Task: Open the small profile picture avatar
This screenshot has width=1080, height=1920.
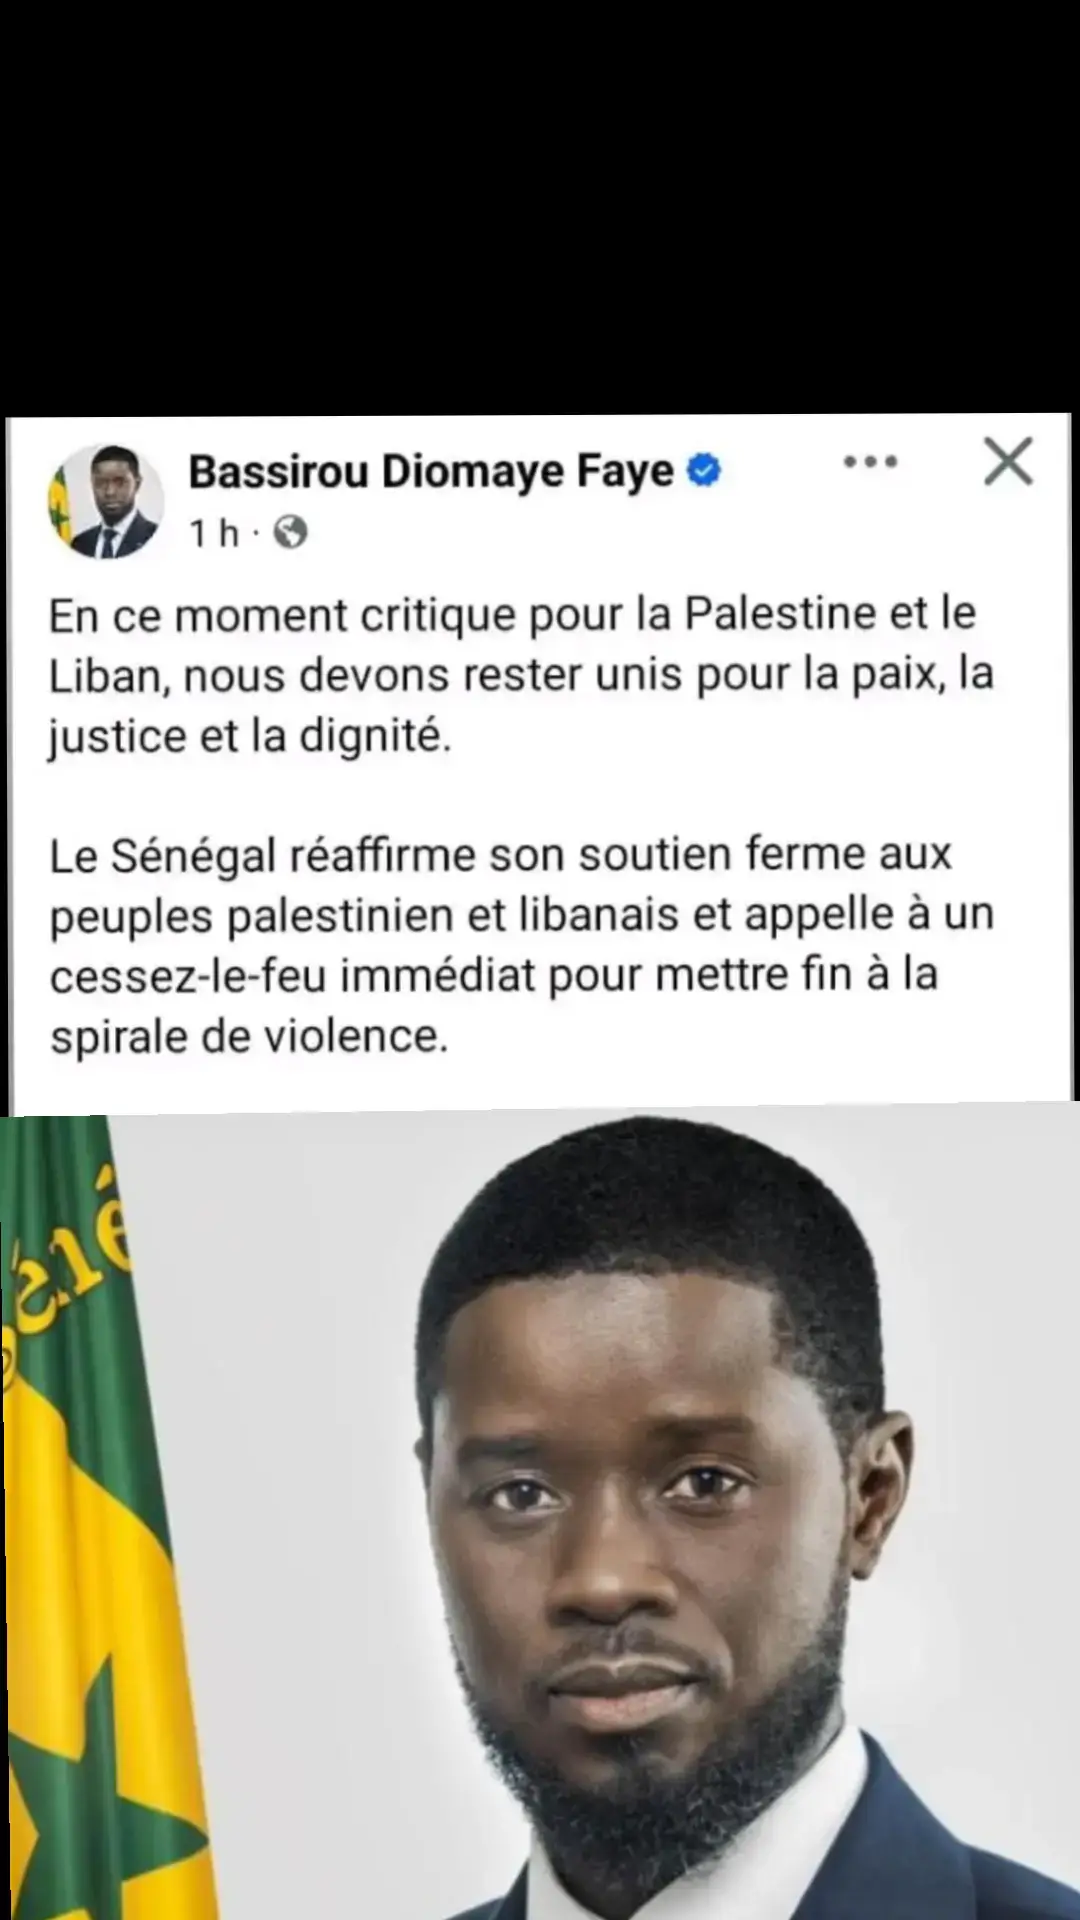Action: click(x=106, y=501)
